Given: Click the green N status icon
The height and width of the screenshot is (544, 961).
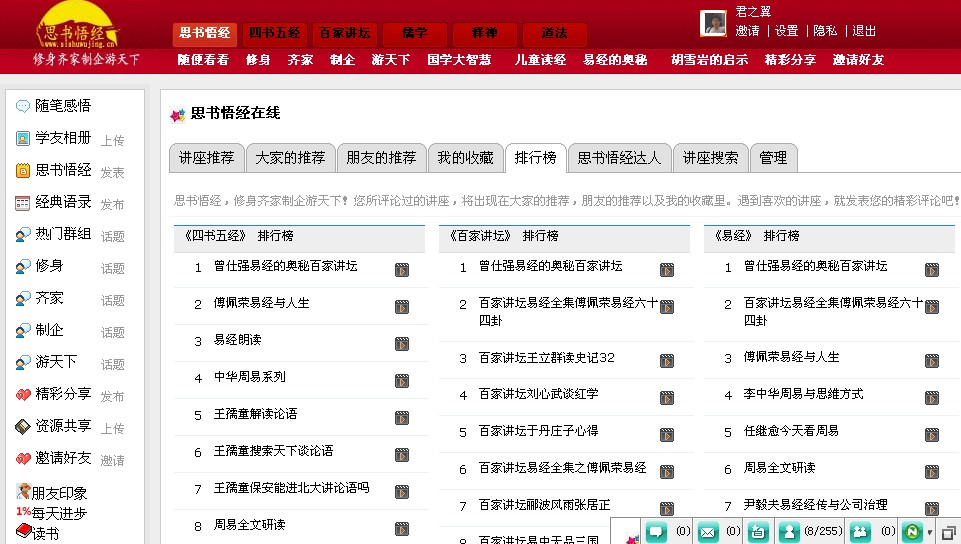Looking at the screenshot, I should (x=912, y=531).
